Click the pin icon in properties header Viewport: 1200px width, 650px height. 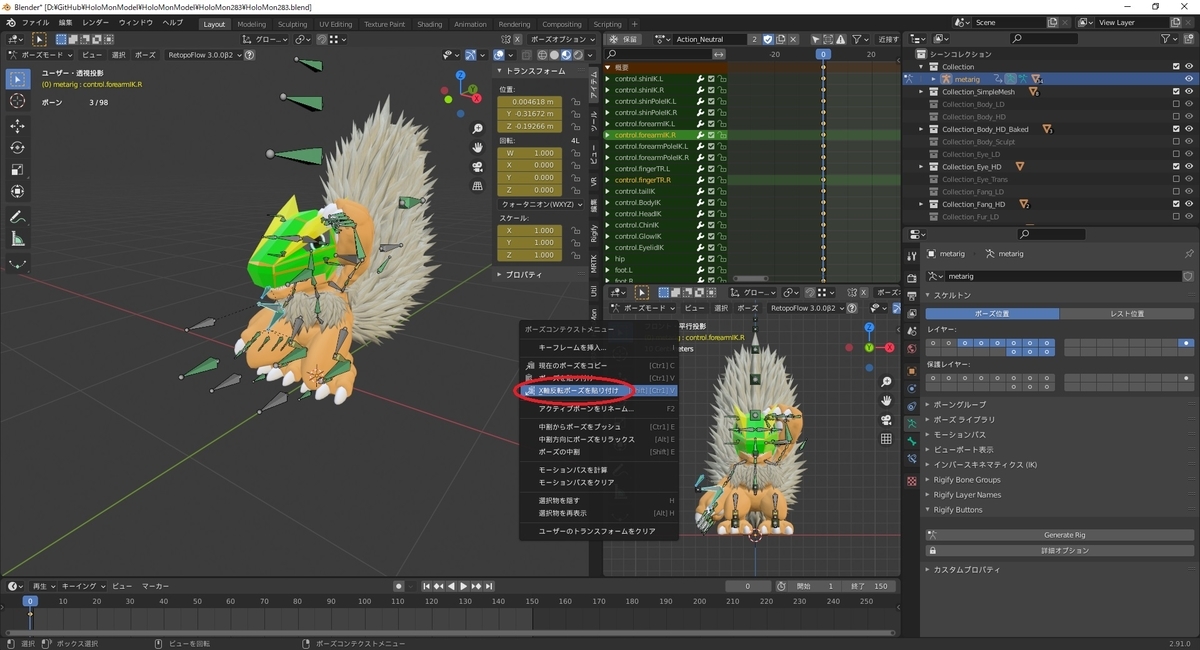click(1188, 254)
